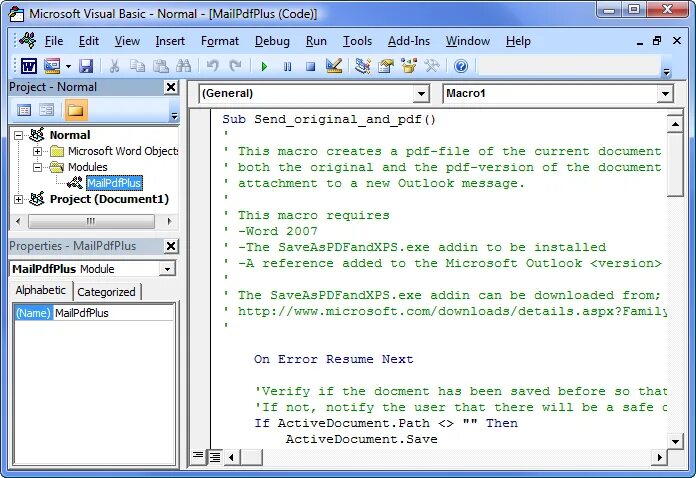Viewport: 696px width, 478px height.
Task: Open the Edit menu
Action: [89, 41]
